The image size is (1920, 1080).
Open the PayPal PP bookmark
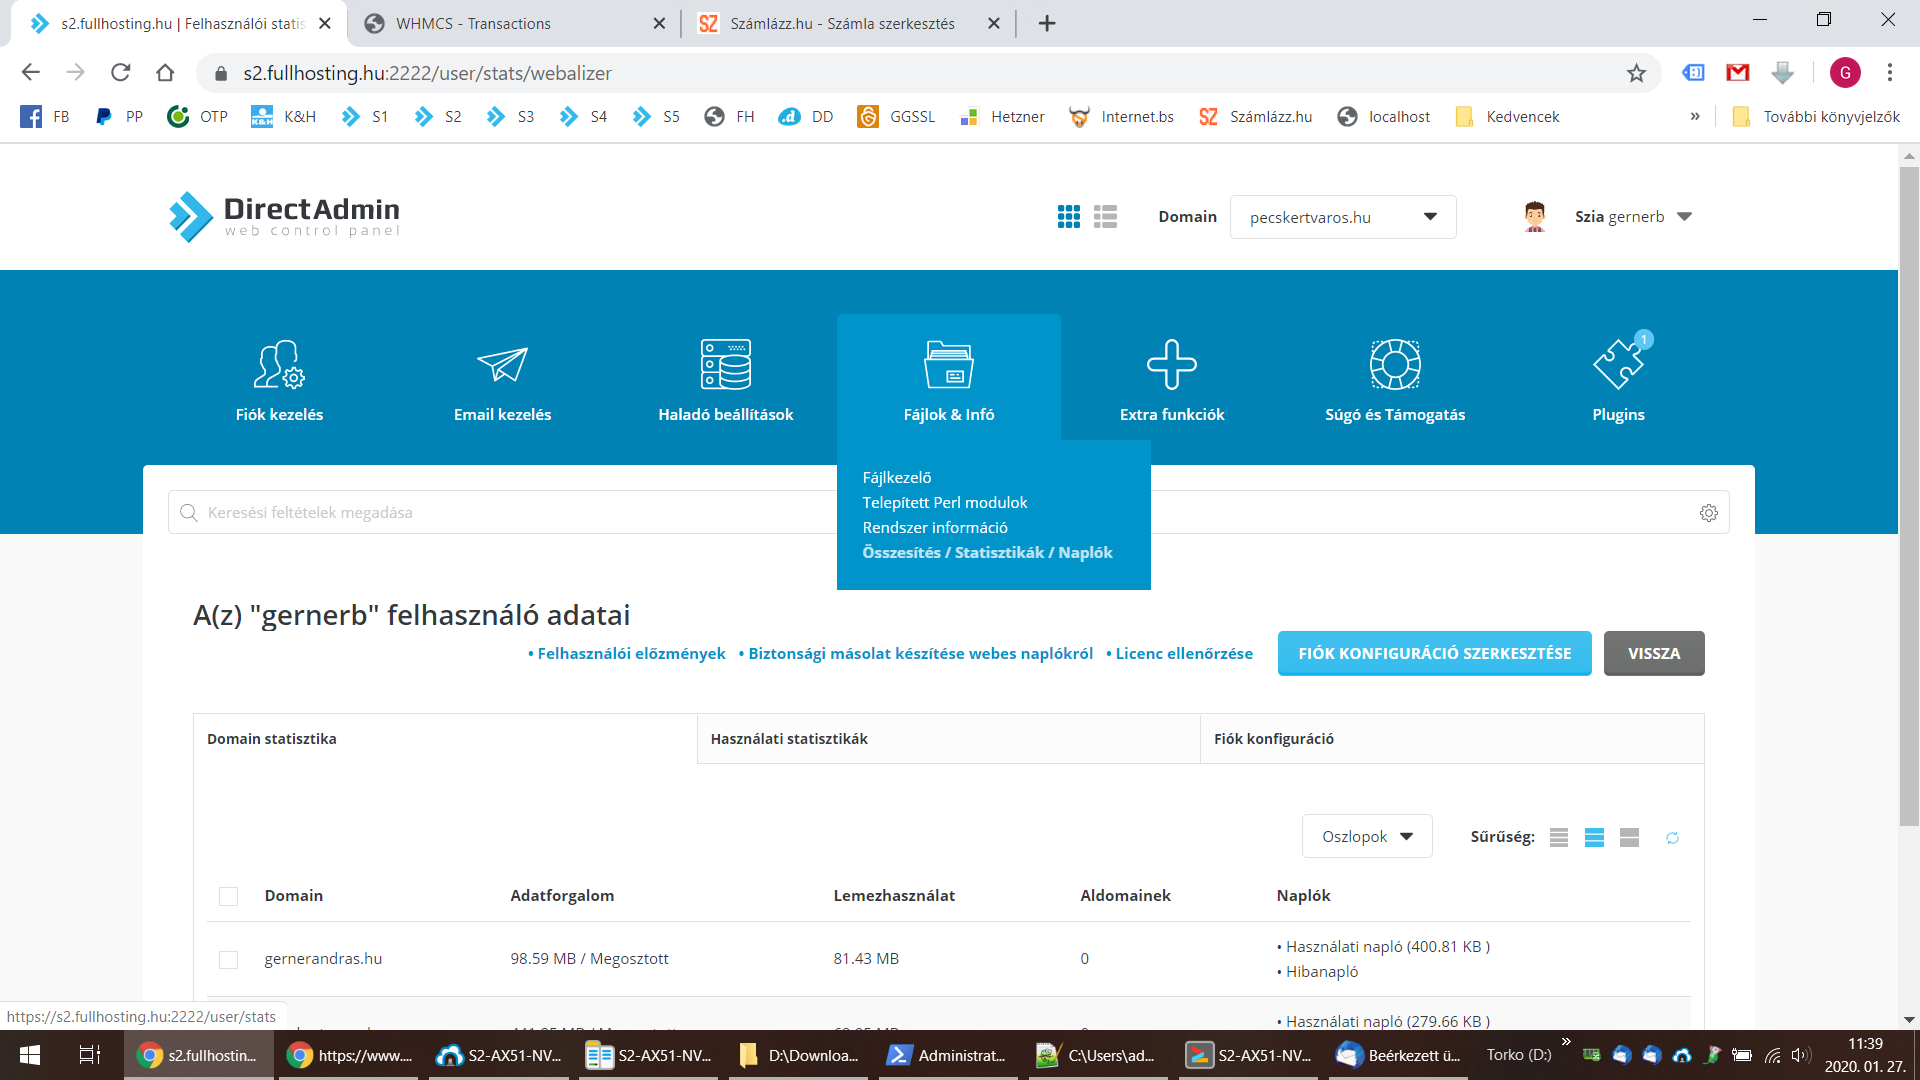coord(119,117)
